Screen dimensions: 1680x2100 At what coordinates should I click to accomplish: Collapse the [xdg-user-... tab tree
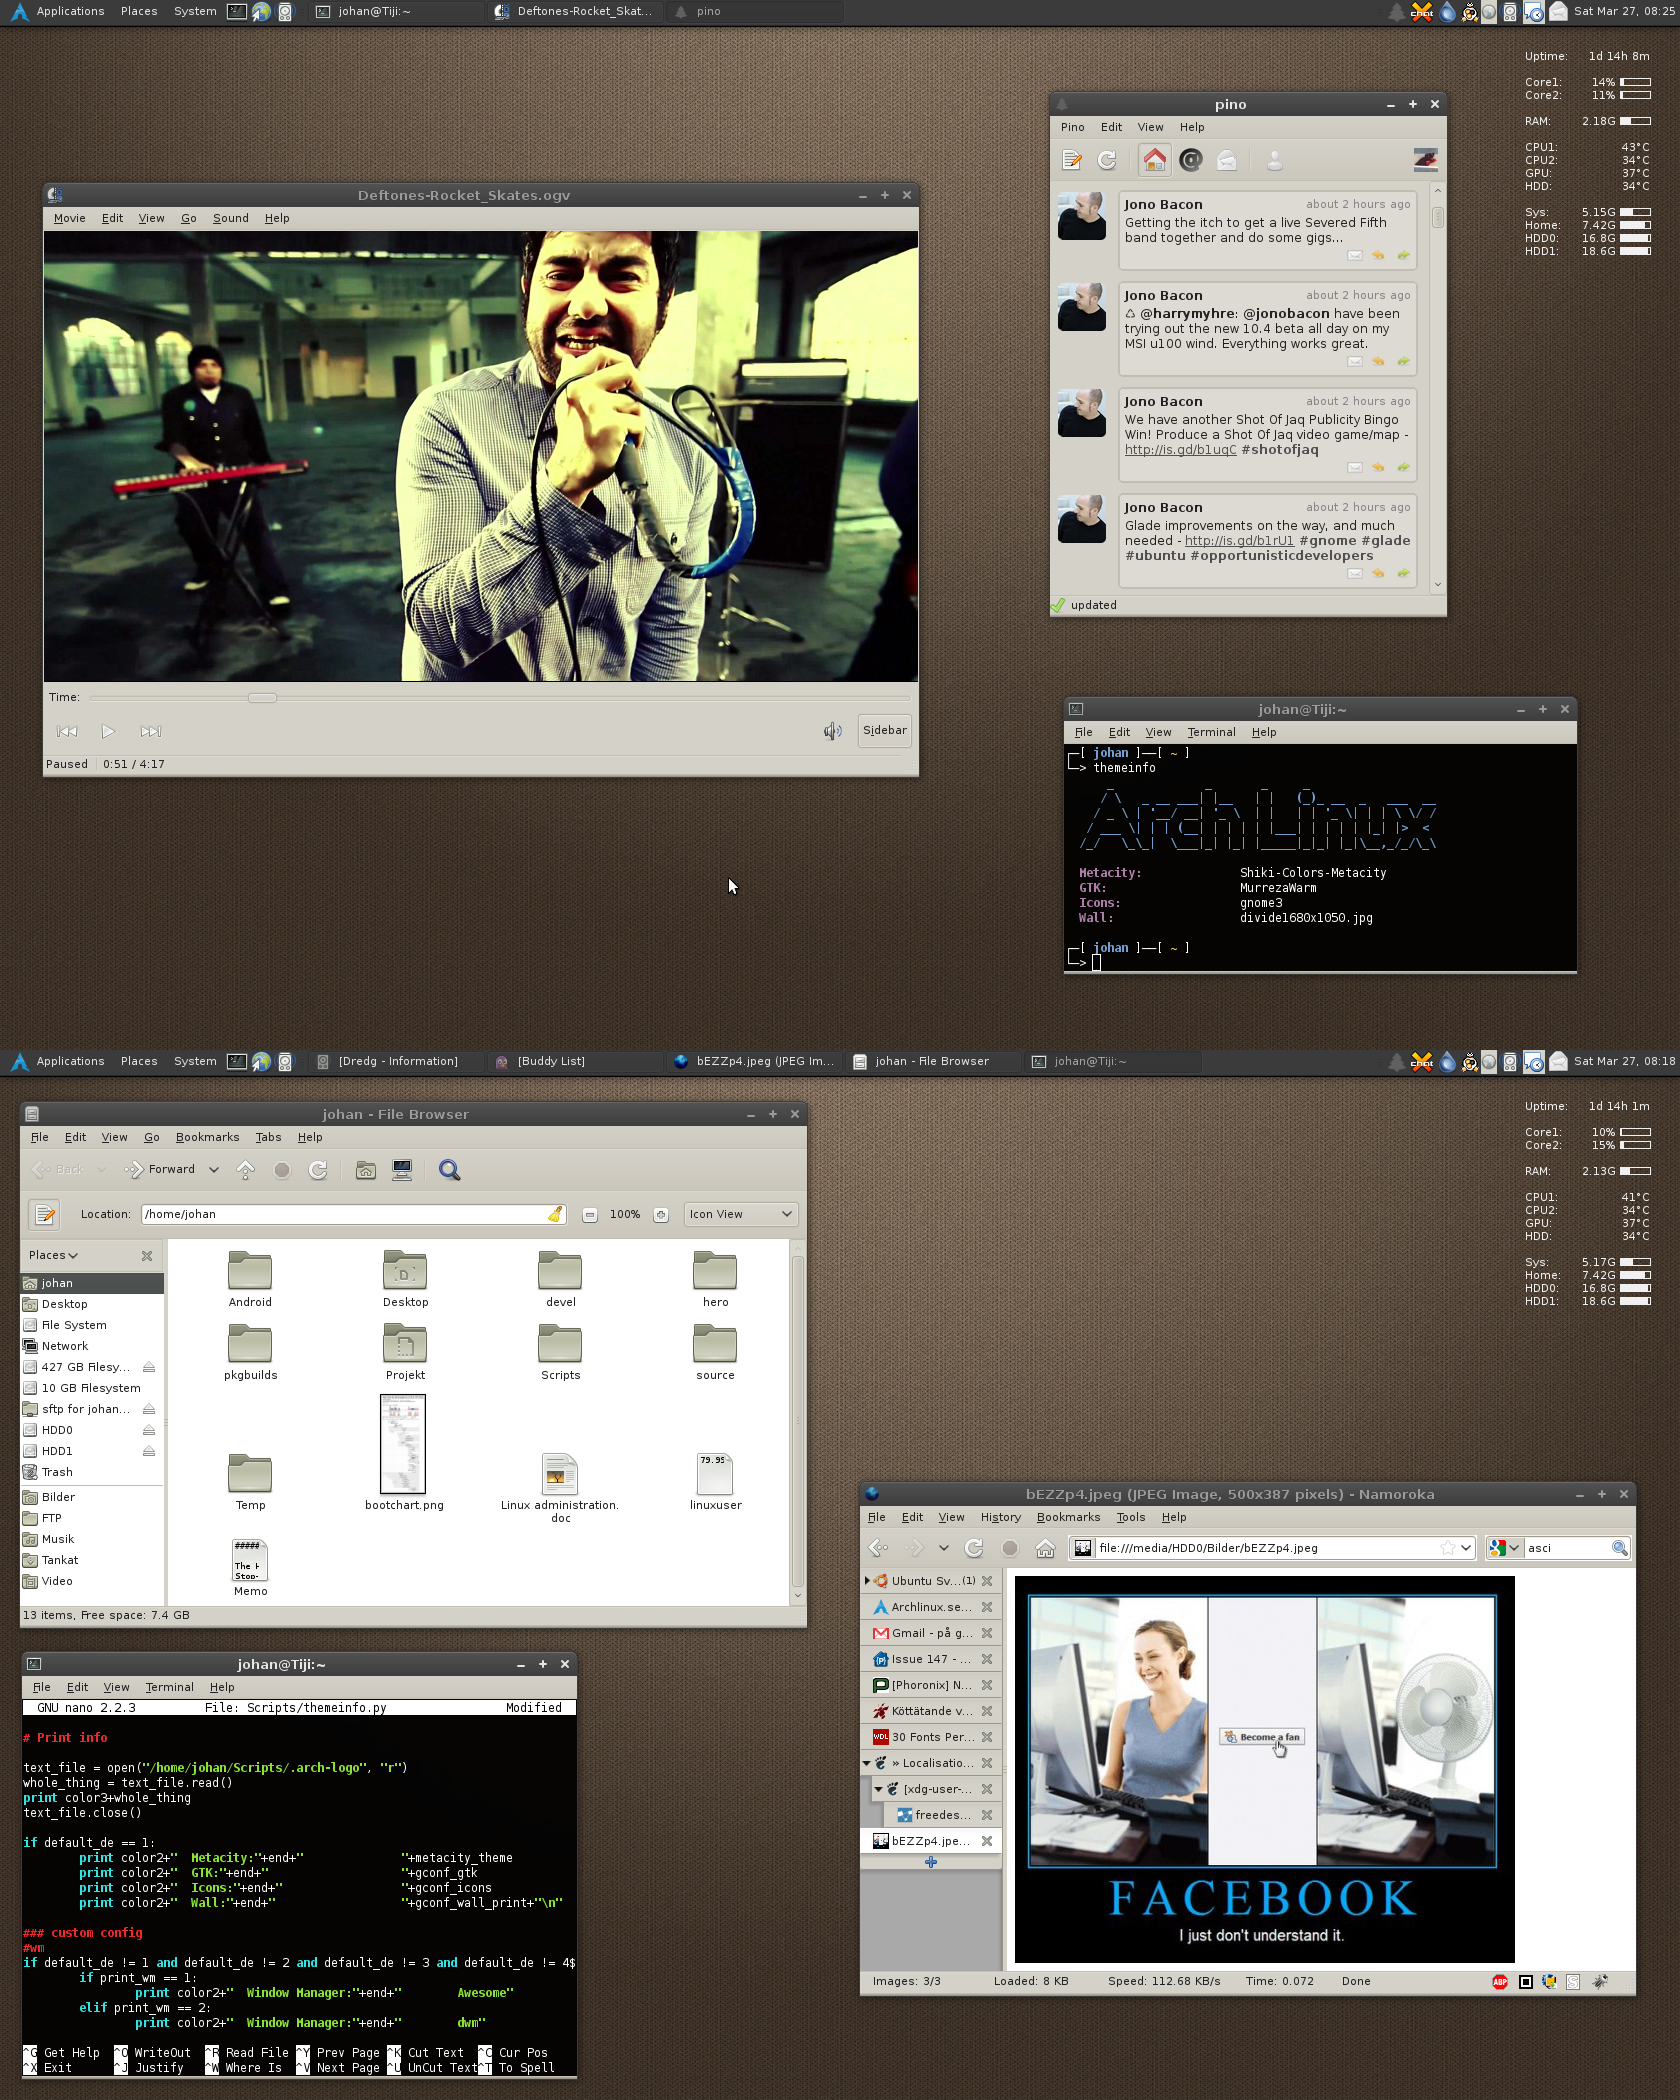point(879,1789)
